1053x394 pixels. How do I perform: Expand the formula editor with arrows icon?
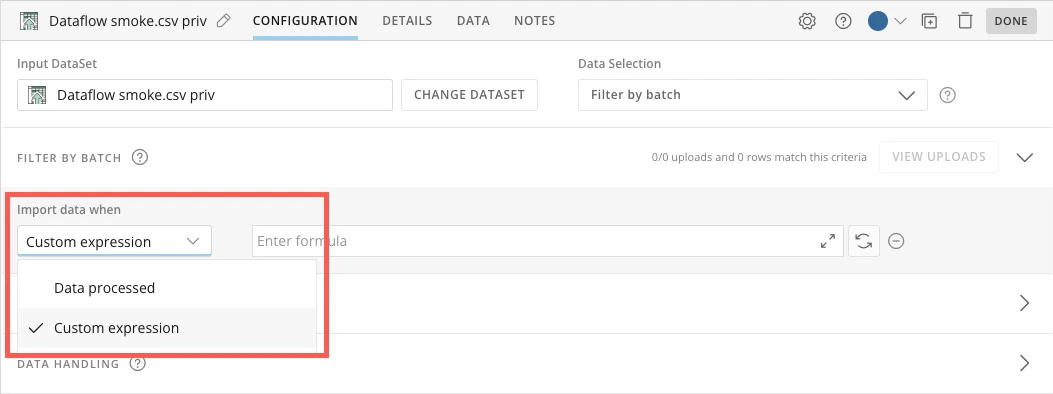click(828, 241)
